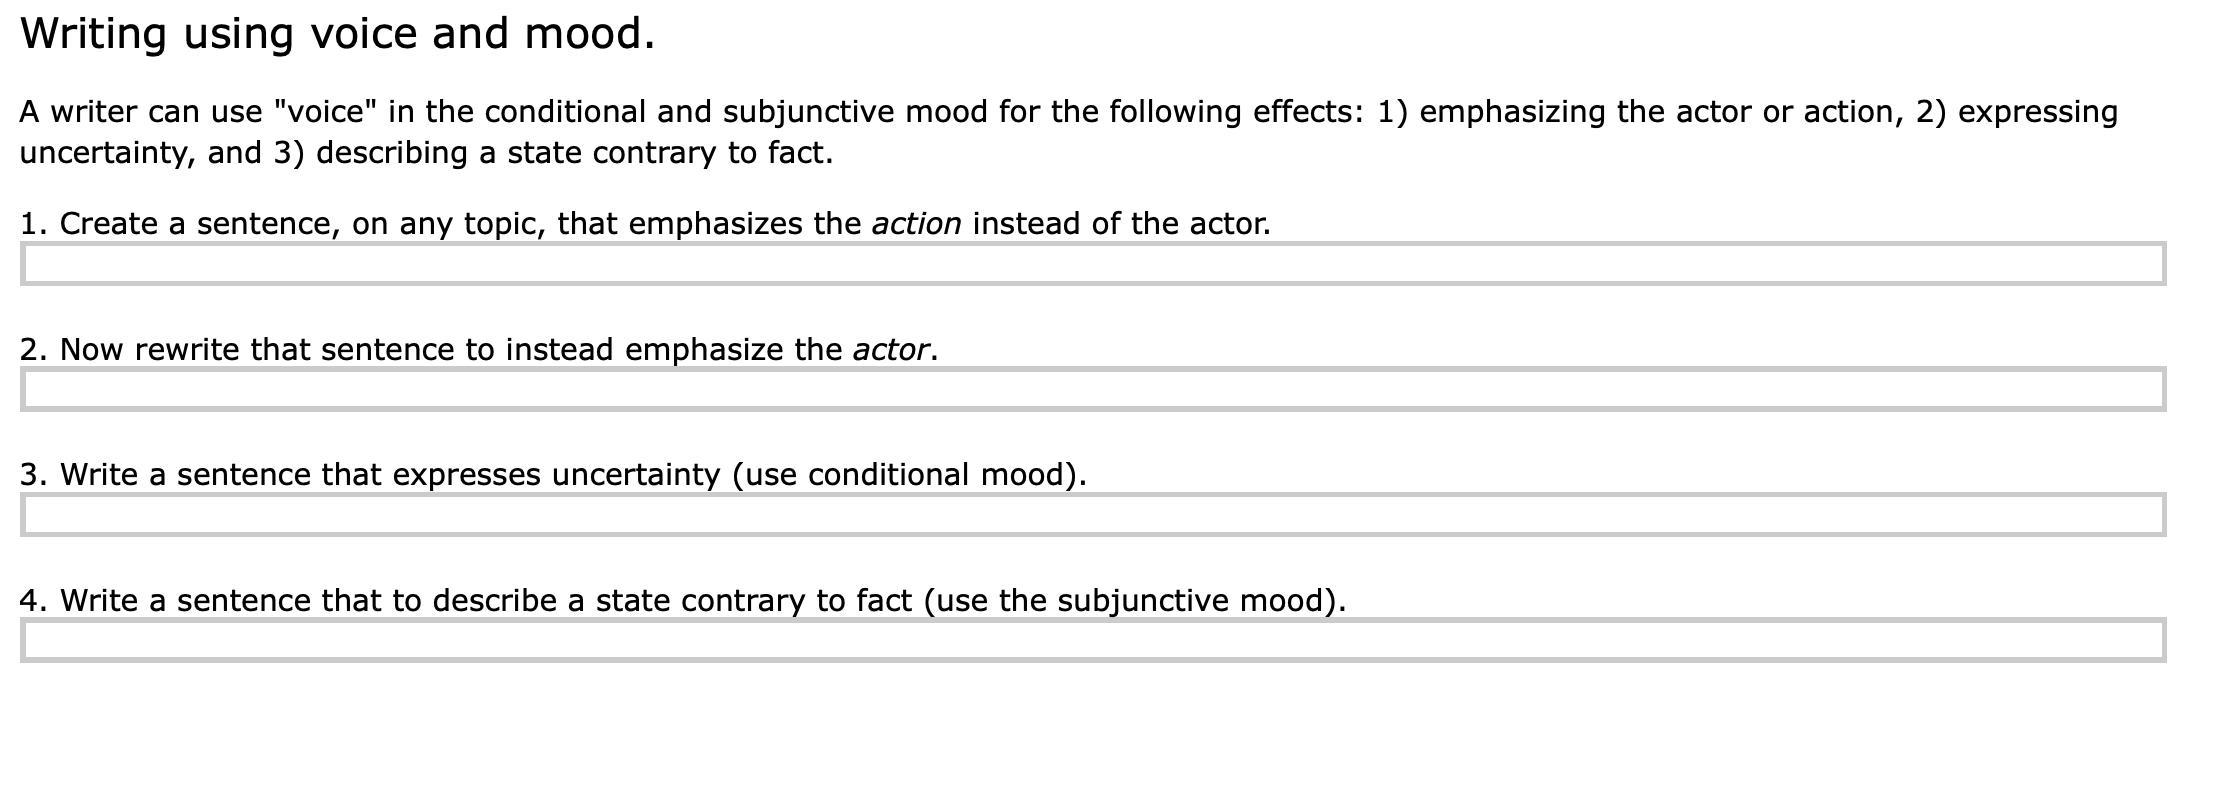Click the '(use conditional mood)' text
This screenshot has width=2216, height=788.
[909, 474]
